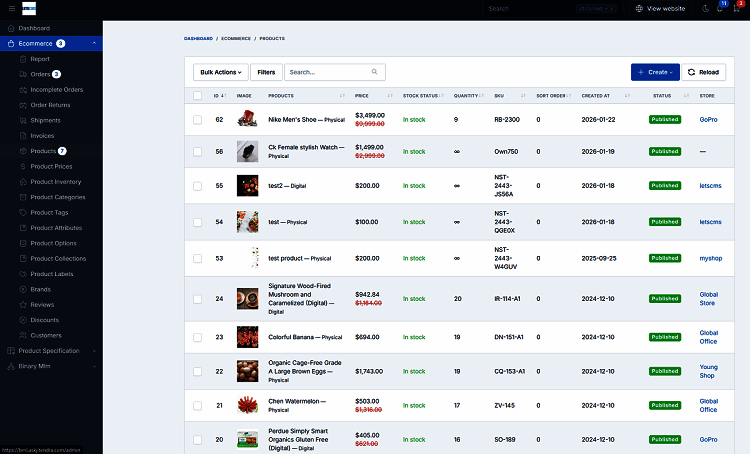Open the GoPro store link in first row
Viewport: 750px width, 454px height.
[707, 120]
